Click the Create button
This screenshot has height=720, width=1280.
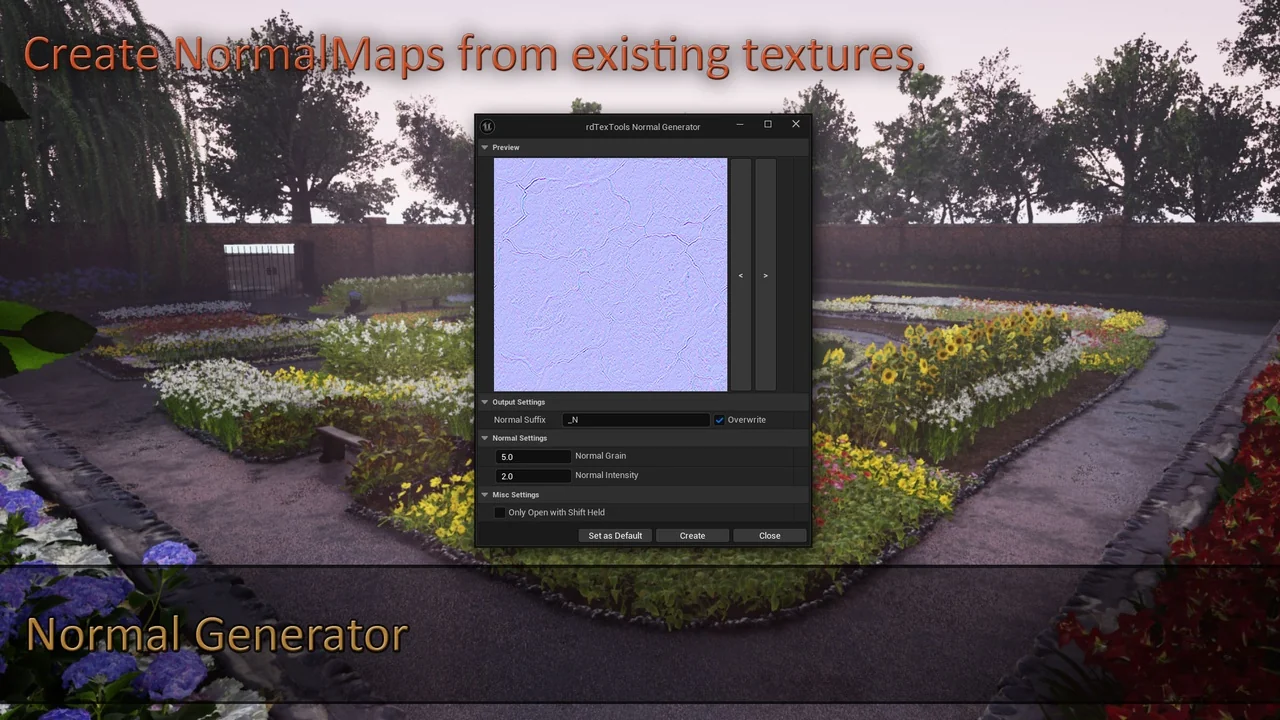[692, 536]
